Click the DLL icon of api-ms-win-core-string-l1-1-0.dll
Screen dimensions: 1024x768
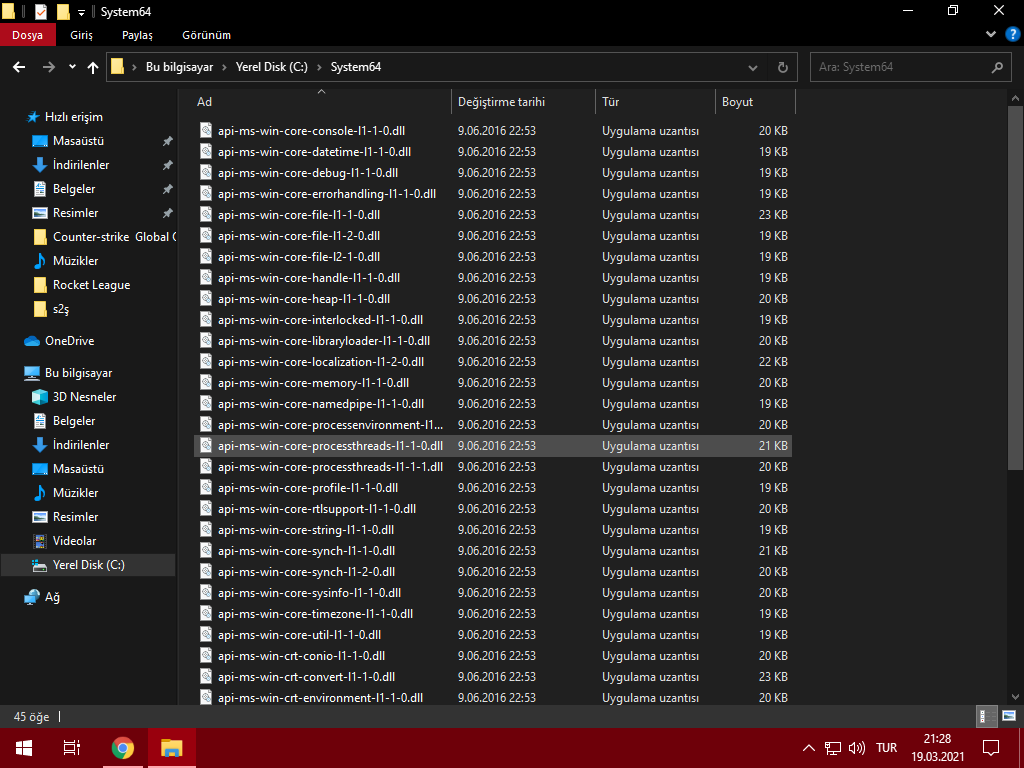coord(206,530)
